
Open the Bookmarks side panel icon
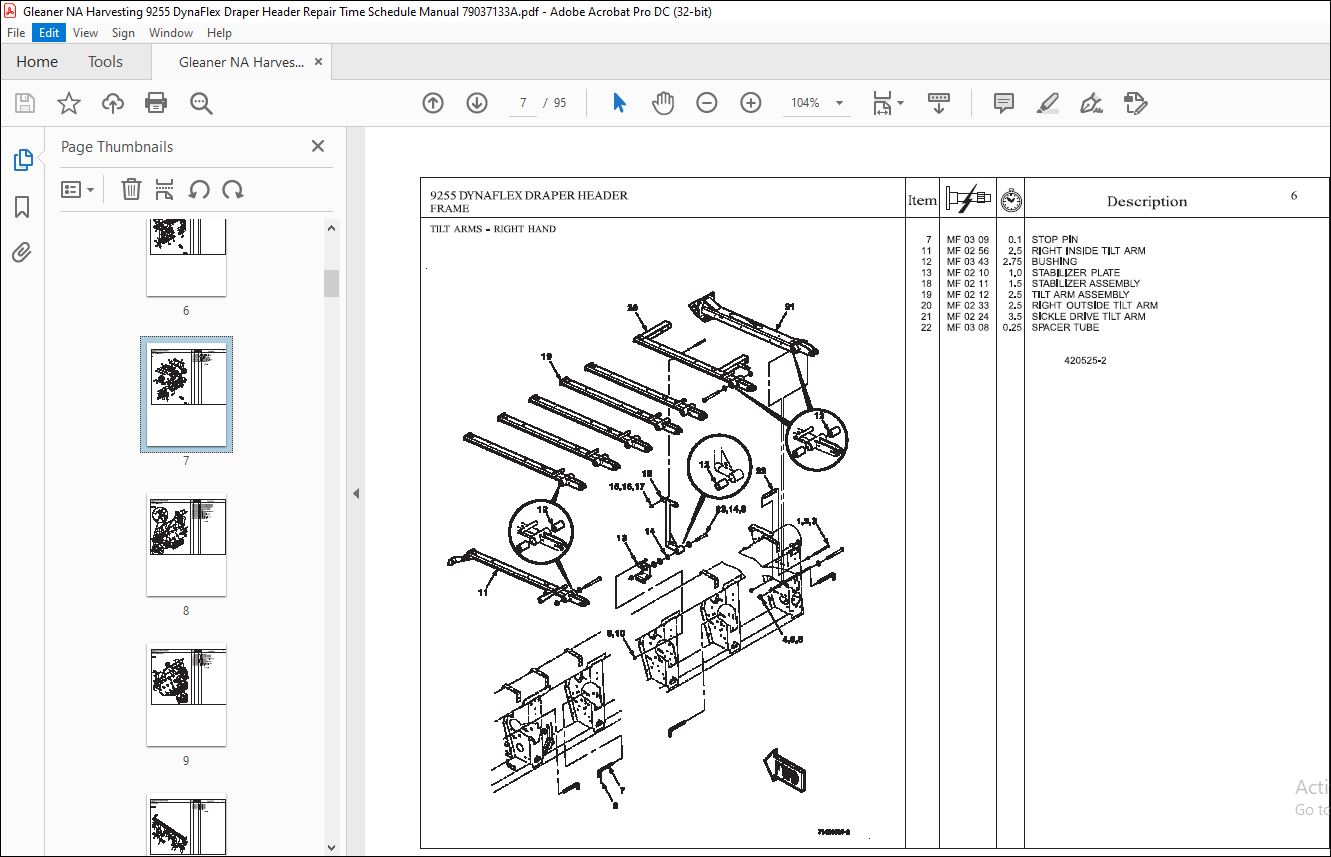coord(22,207)
